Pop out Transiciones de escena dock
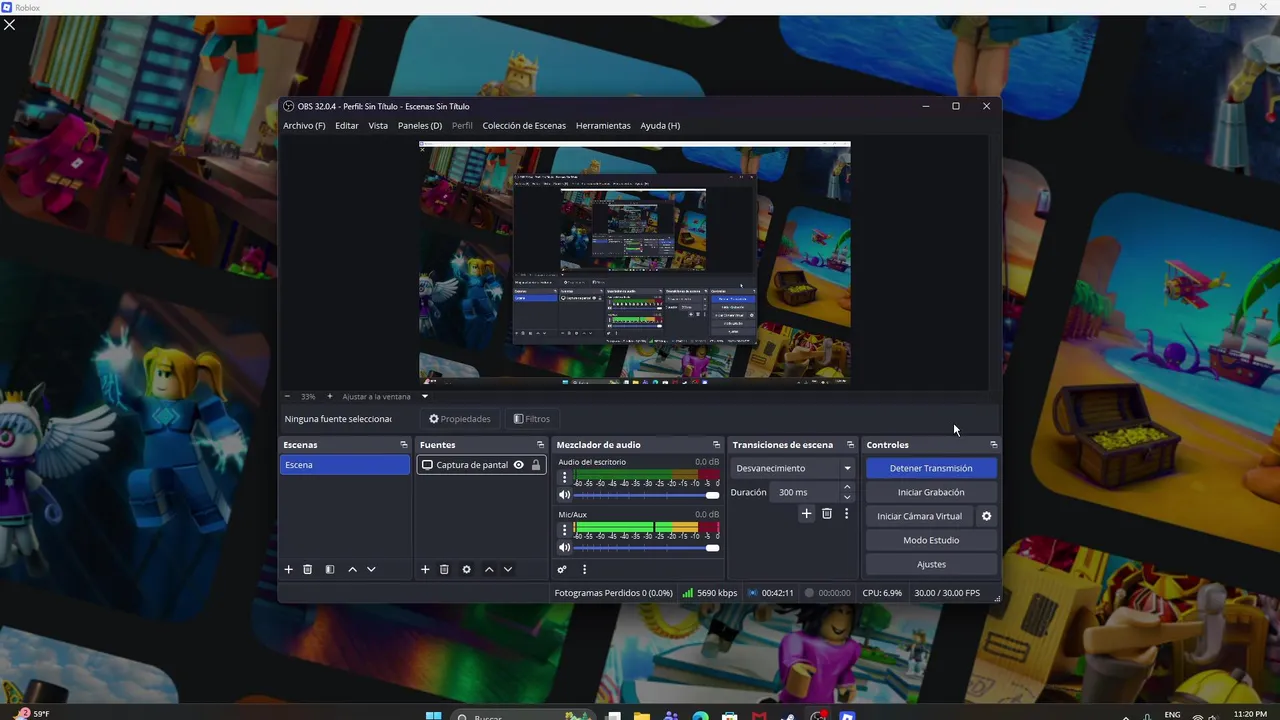The width and height of the screenshot is (1280, 720). (850, 445)
